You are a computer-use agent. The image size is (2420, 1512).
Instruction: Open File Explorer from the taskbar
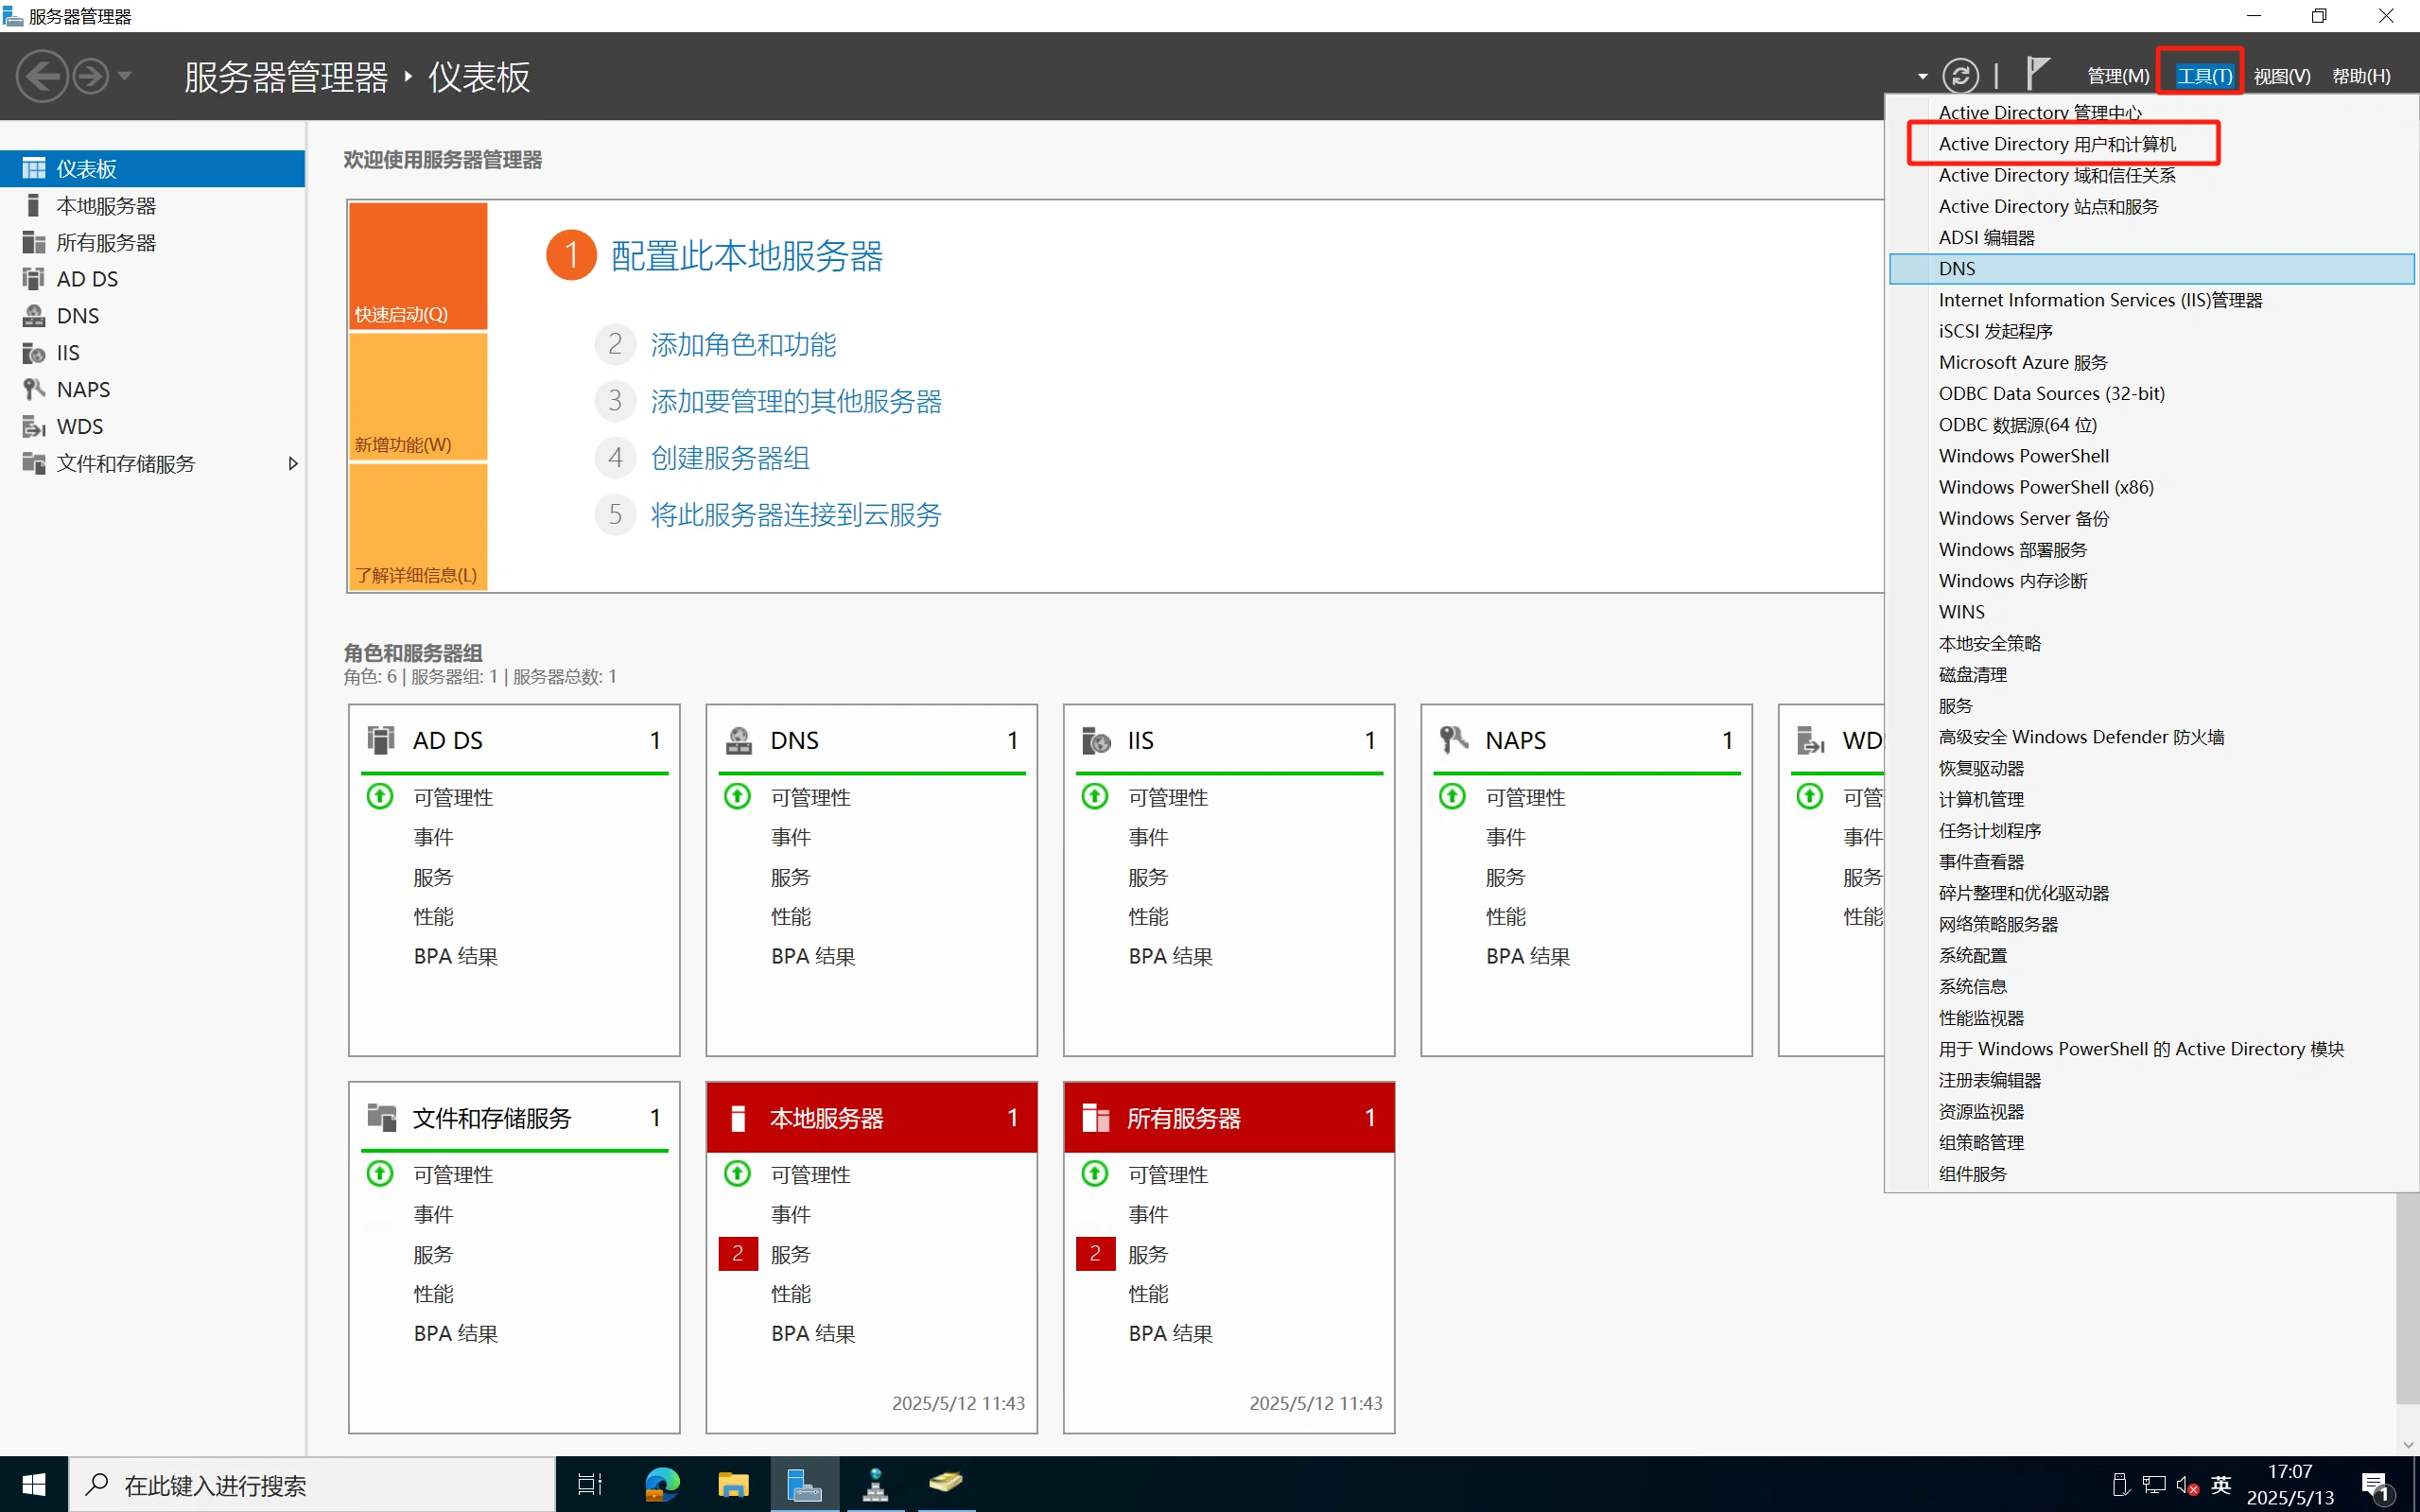pyautogui.click(x=733, y=1485)
